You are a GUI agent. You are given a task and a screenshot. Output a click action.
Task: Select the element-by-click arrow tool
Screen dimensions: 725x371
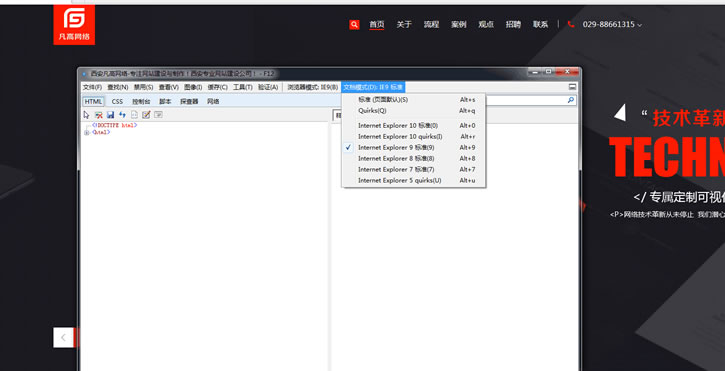(x=86, y=115)
